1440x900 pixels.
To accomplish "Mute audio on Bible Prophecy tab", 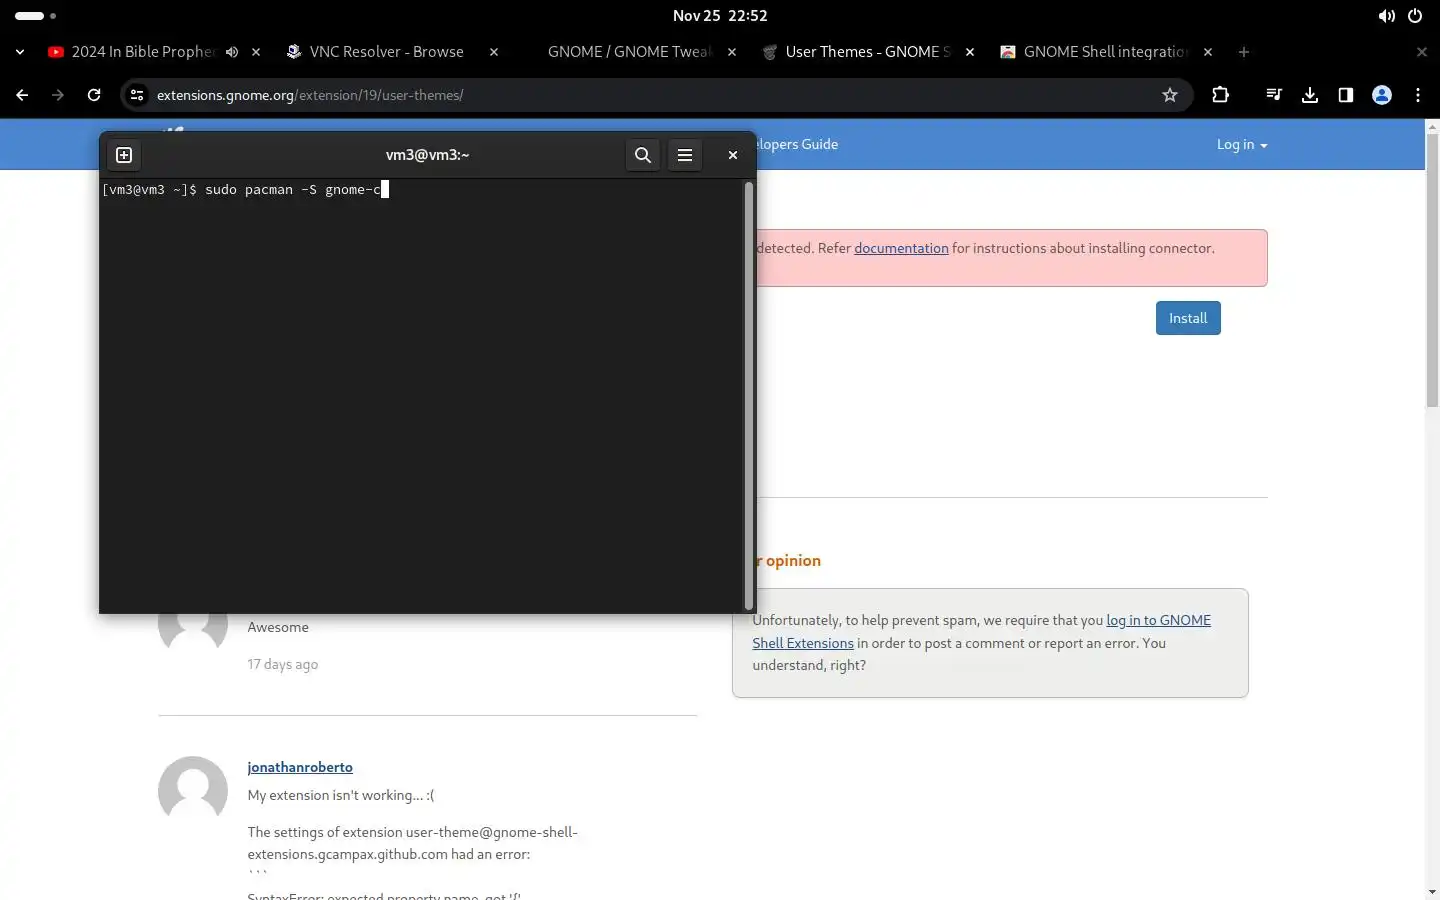I will click(x=232, y=52).
